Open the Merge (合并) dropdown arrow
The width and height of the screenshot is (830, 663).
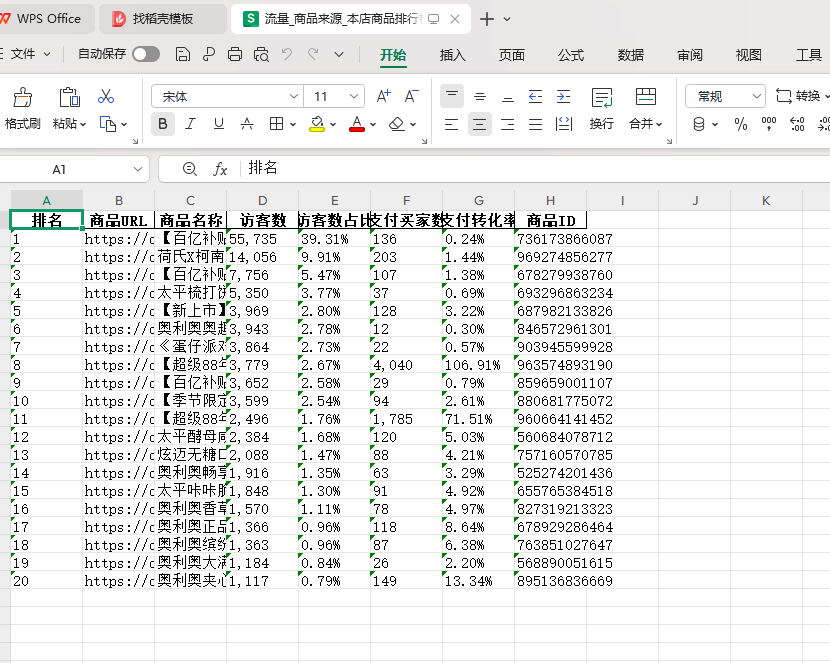660,124
